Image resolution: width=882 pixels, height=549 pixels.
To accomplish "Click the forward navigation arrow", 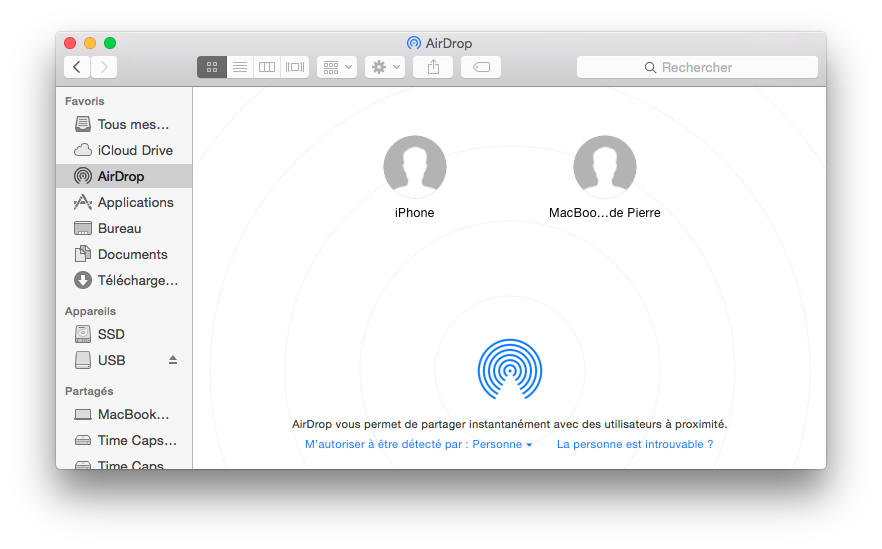I will pyautogui.click(x=104, y=67).
